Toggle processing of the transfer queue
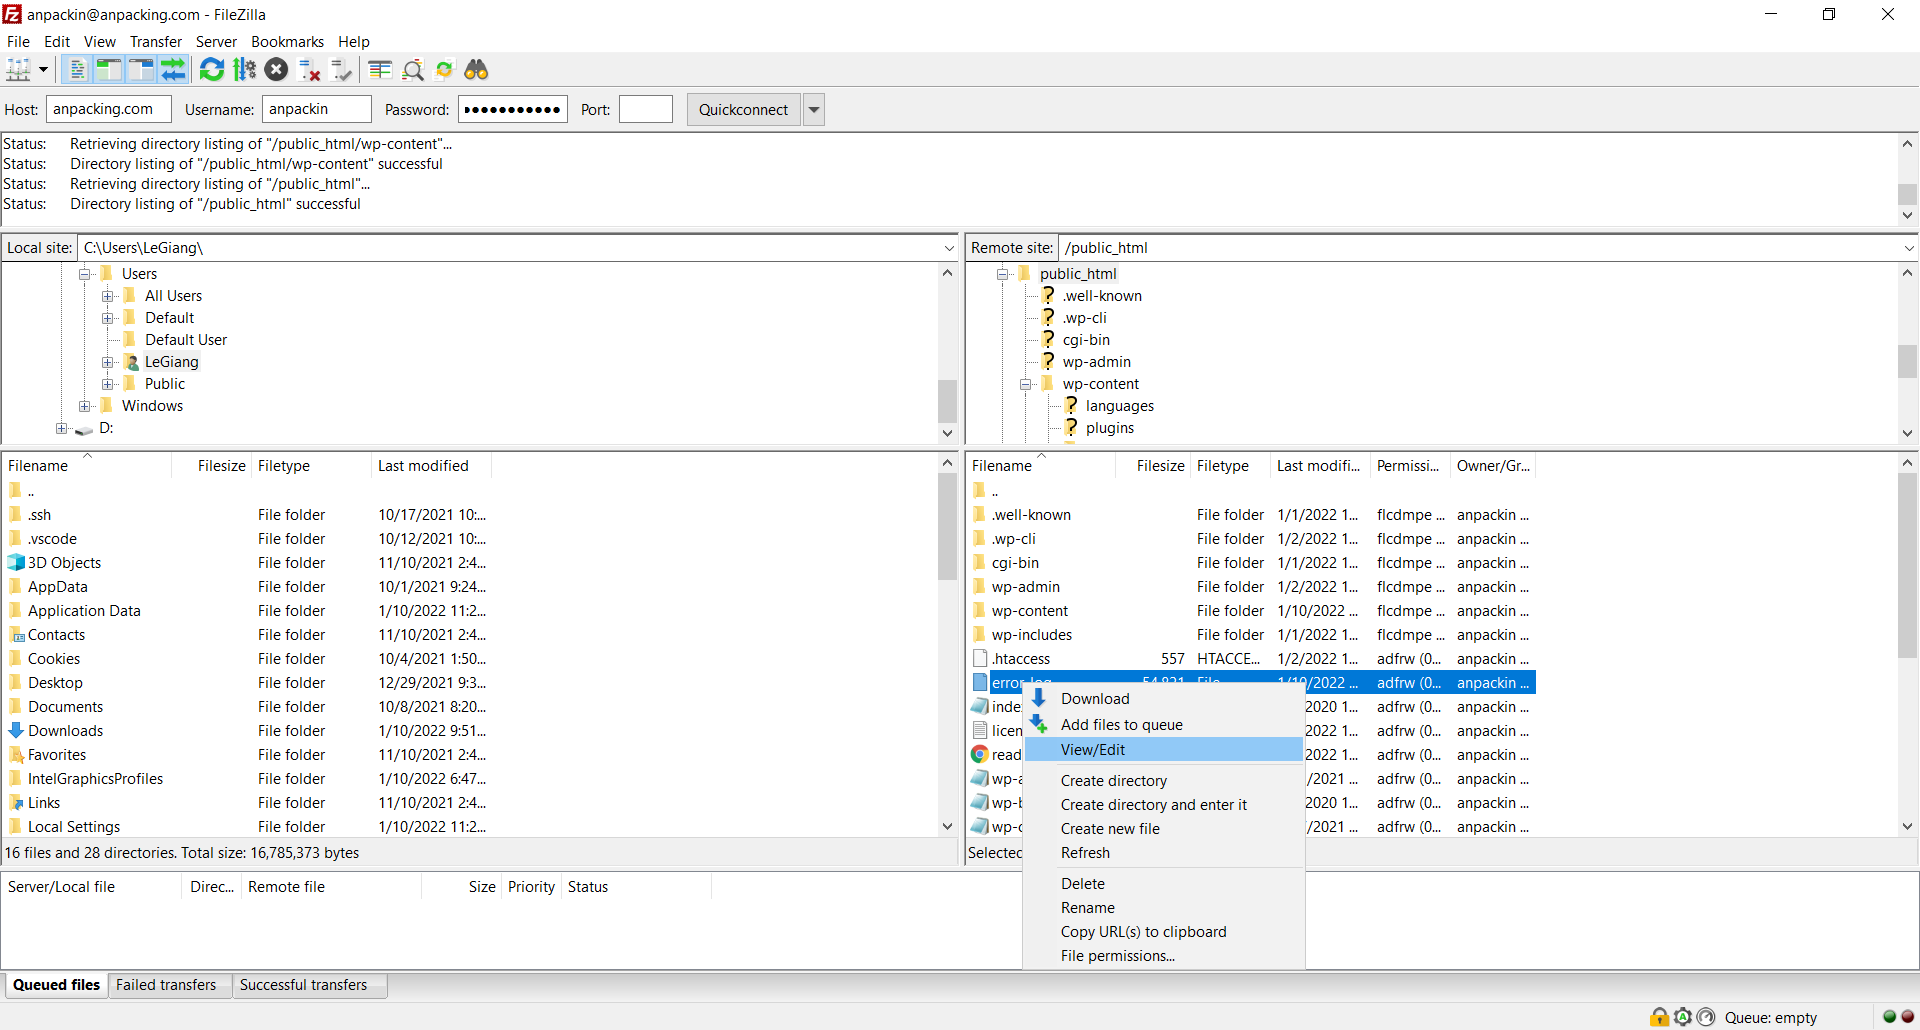Viewport: 1920px width, 1030px height. [x=244, y=69]
